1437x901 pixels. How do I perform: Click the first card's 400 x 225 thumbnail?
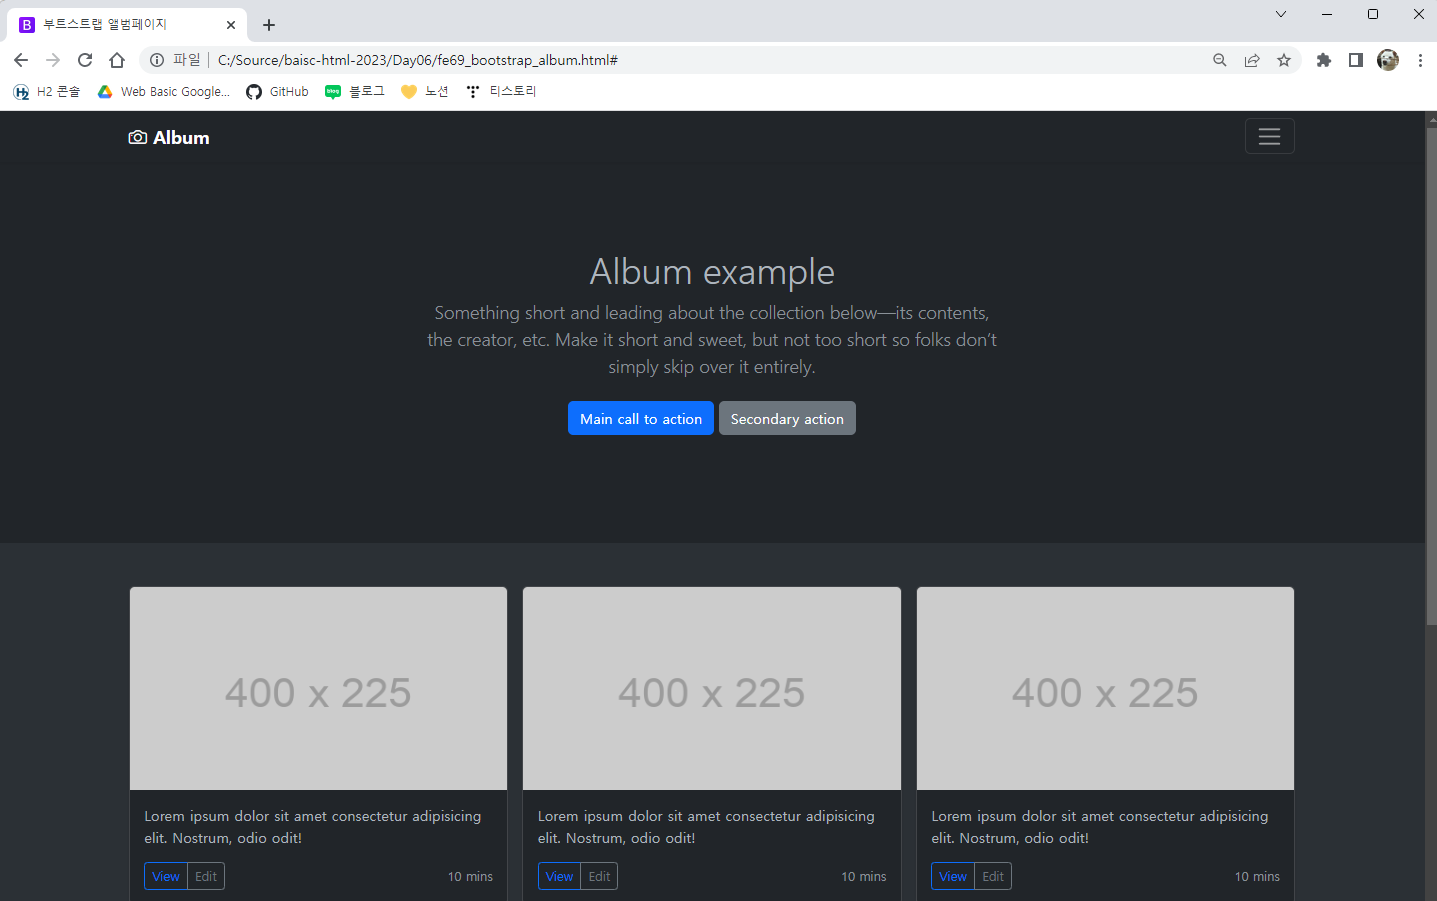tap(318, 689)
